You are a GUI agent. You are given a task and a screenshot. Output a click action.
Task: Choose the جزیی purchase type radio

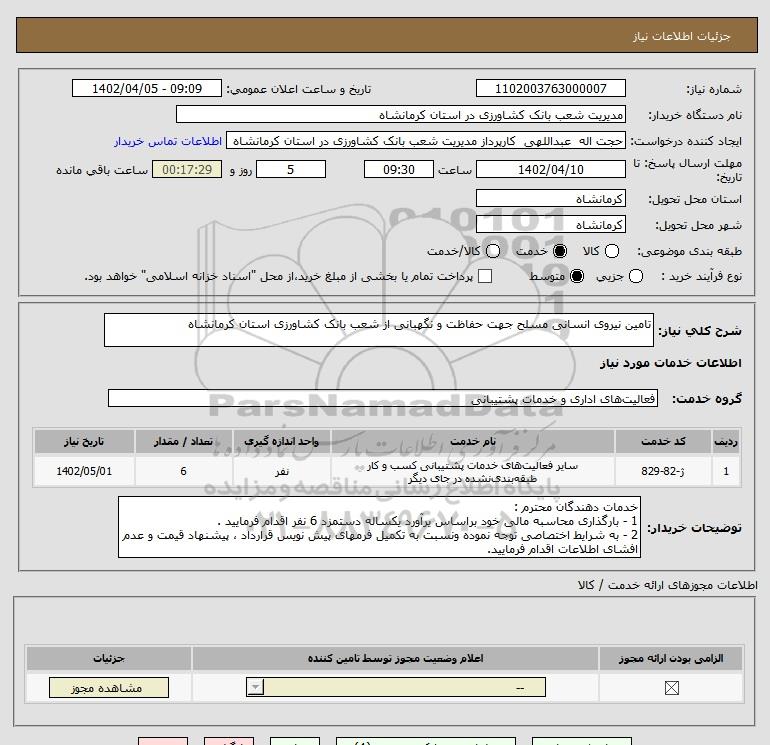coord(636,276)
